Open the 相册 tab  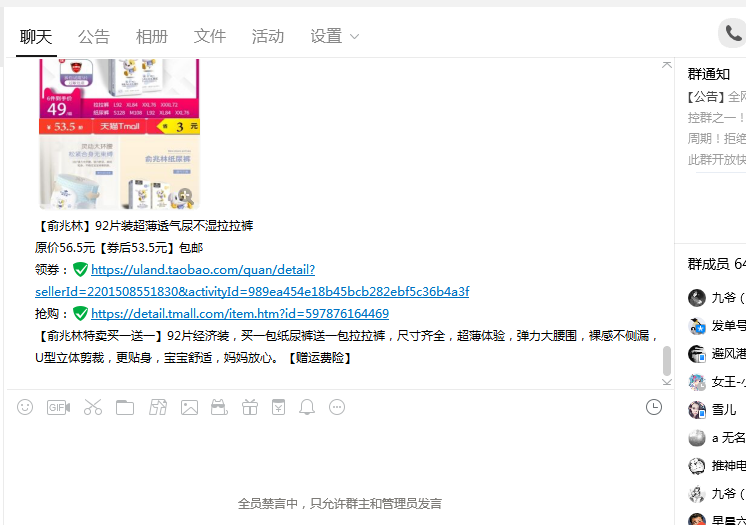tap(152, 36)
